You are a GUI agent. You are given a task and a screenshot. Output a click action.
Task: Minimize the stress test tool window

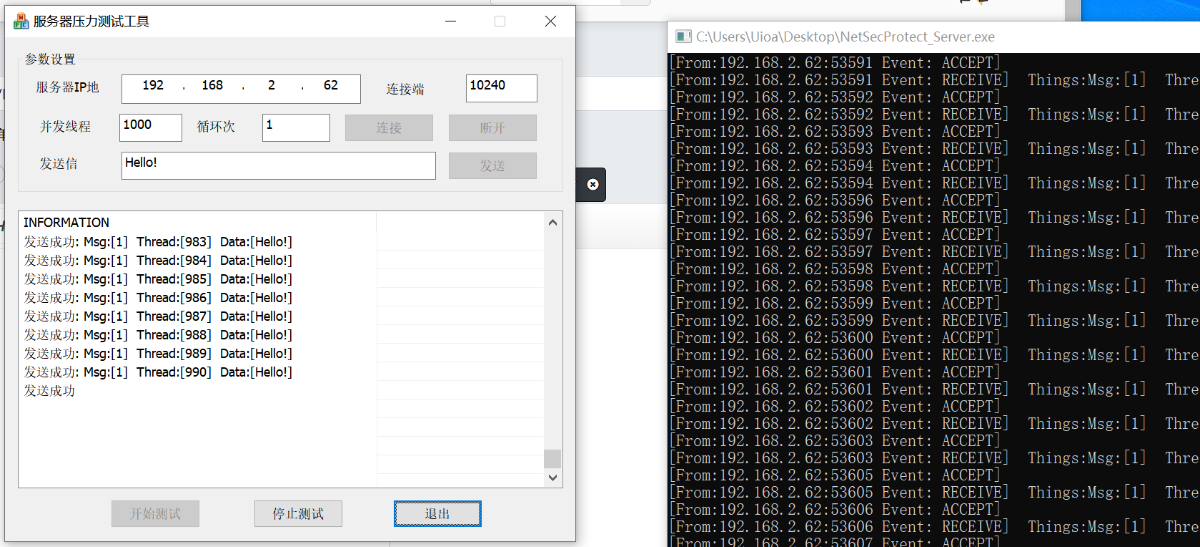pyautogui.click(x=451, y=21)
